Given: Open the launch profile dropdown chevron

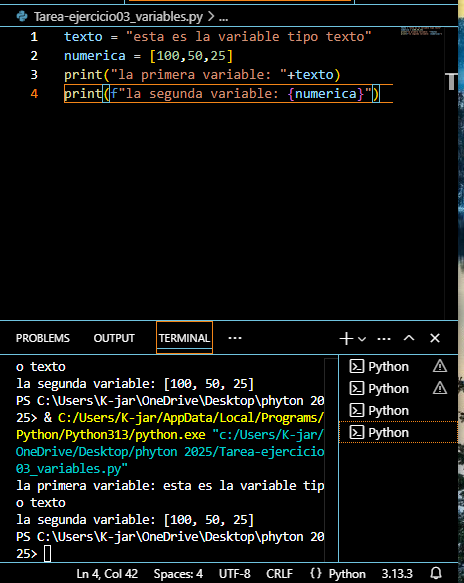Looking at the screenshot, I should 362,339.
